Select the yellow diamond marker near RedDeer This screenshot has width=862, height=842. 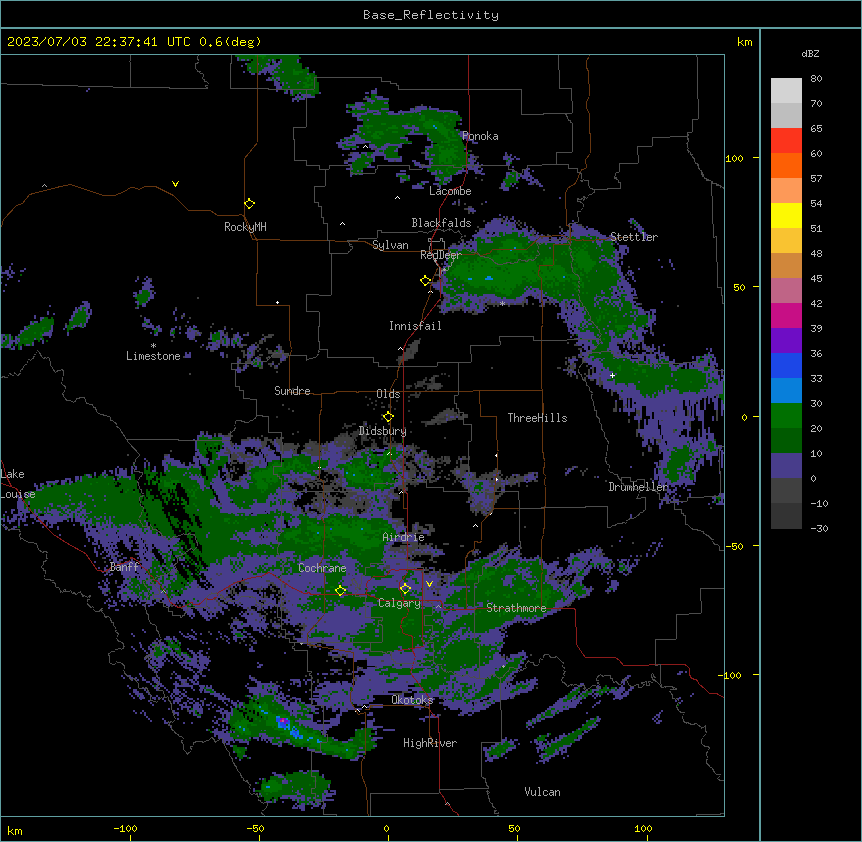(426, 281)
